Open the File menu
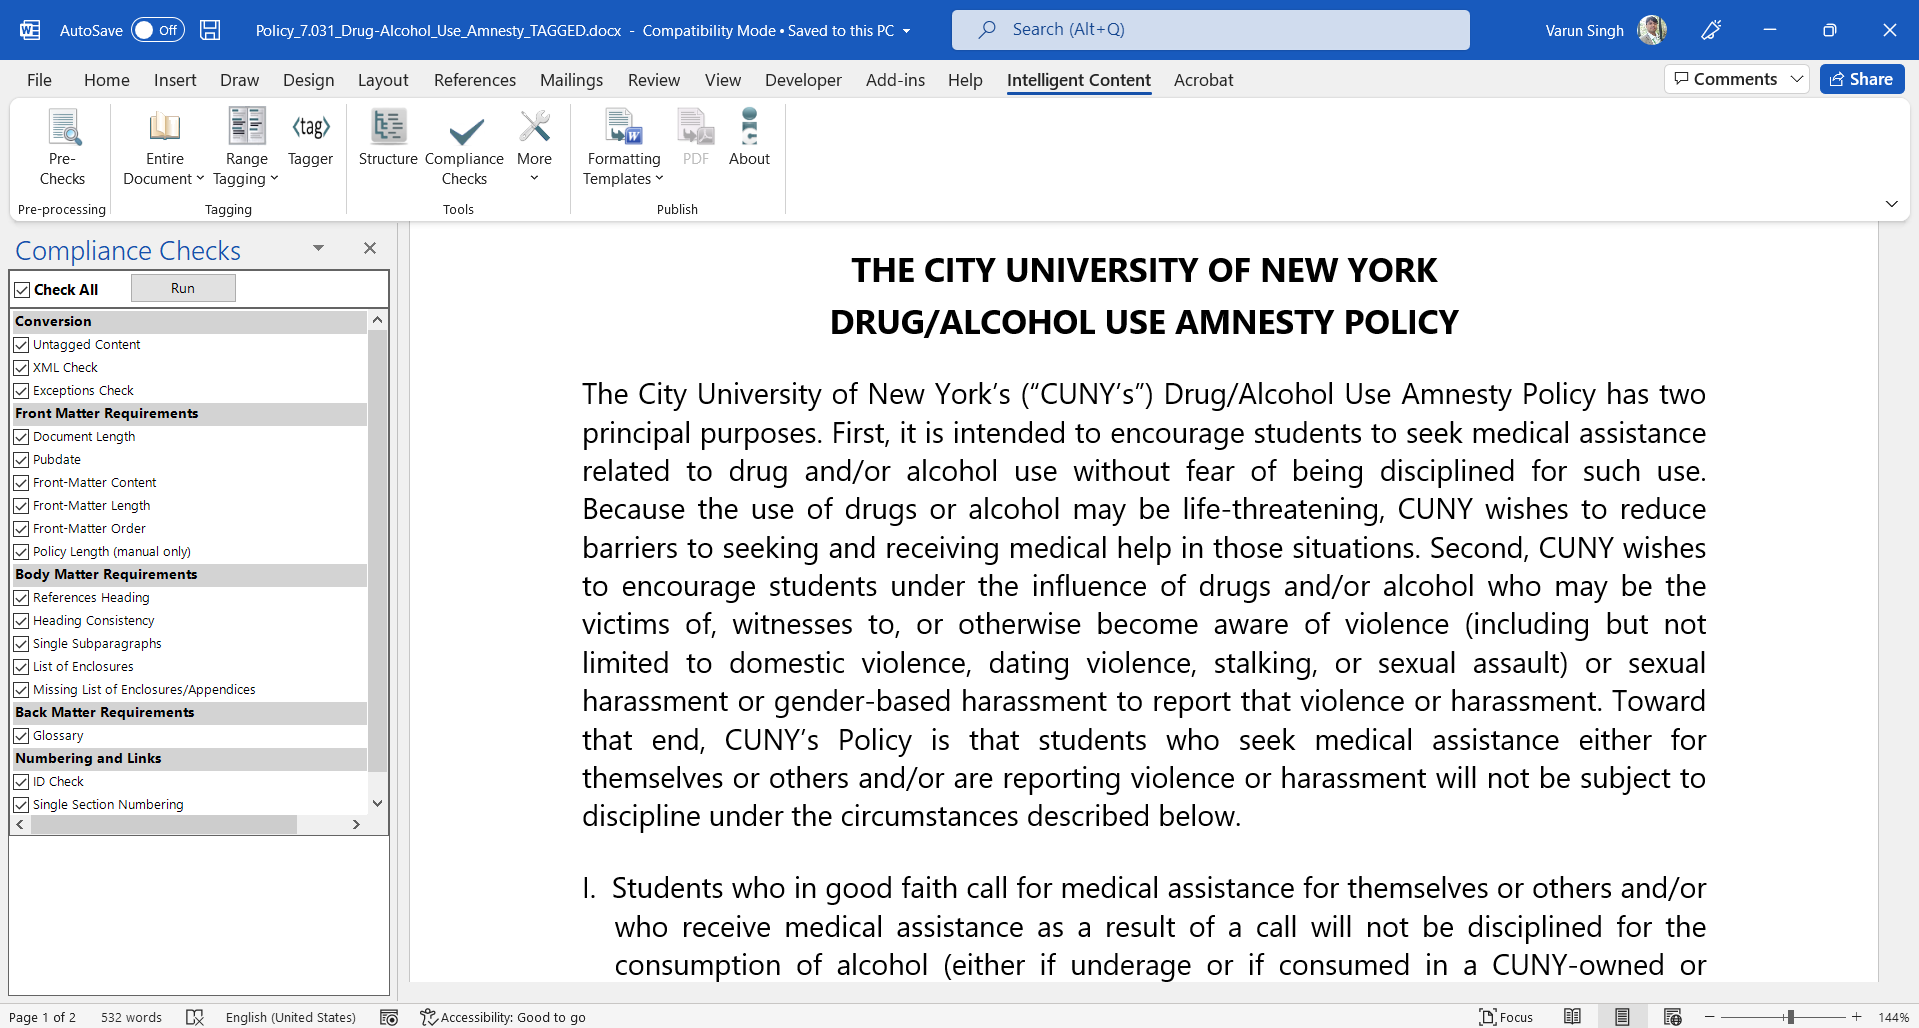Screen dimensions: 1919x1028 coord(39,80)
